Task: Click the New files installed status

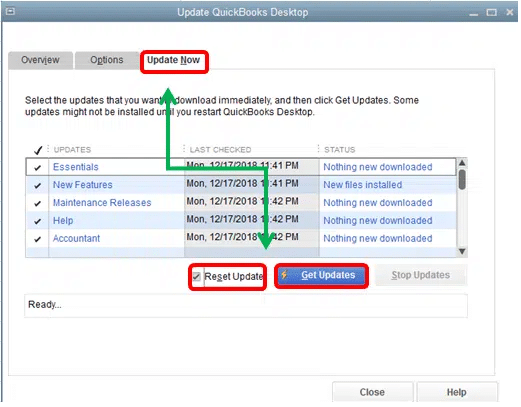Action: [363, 185]
